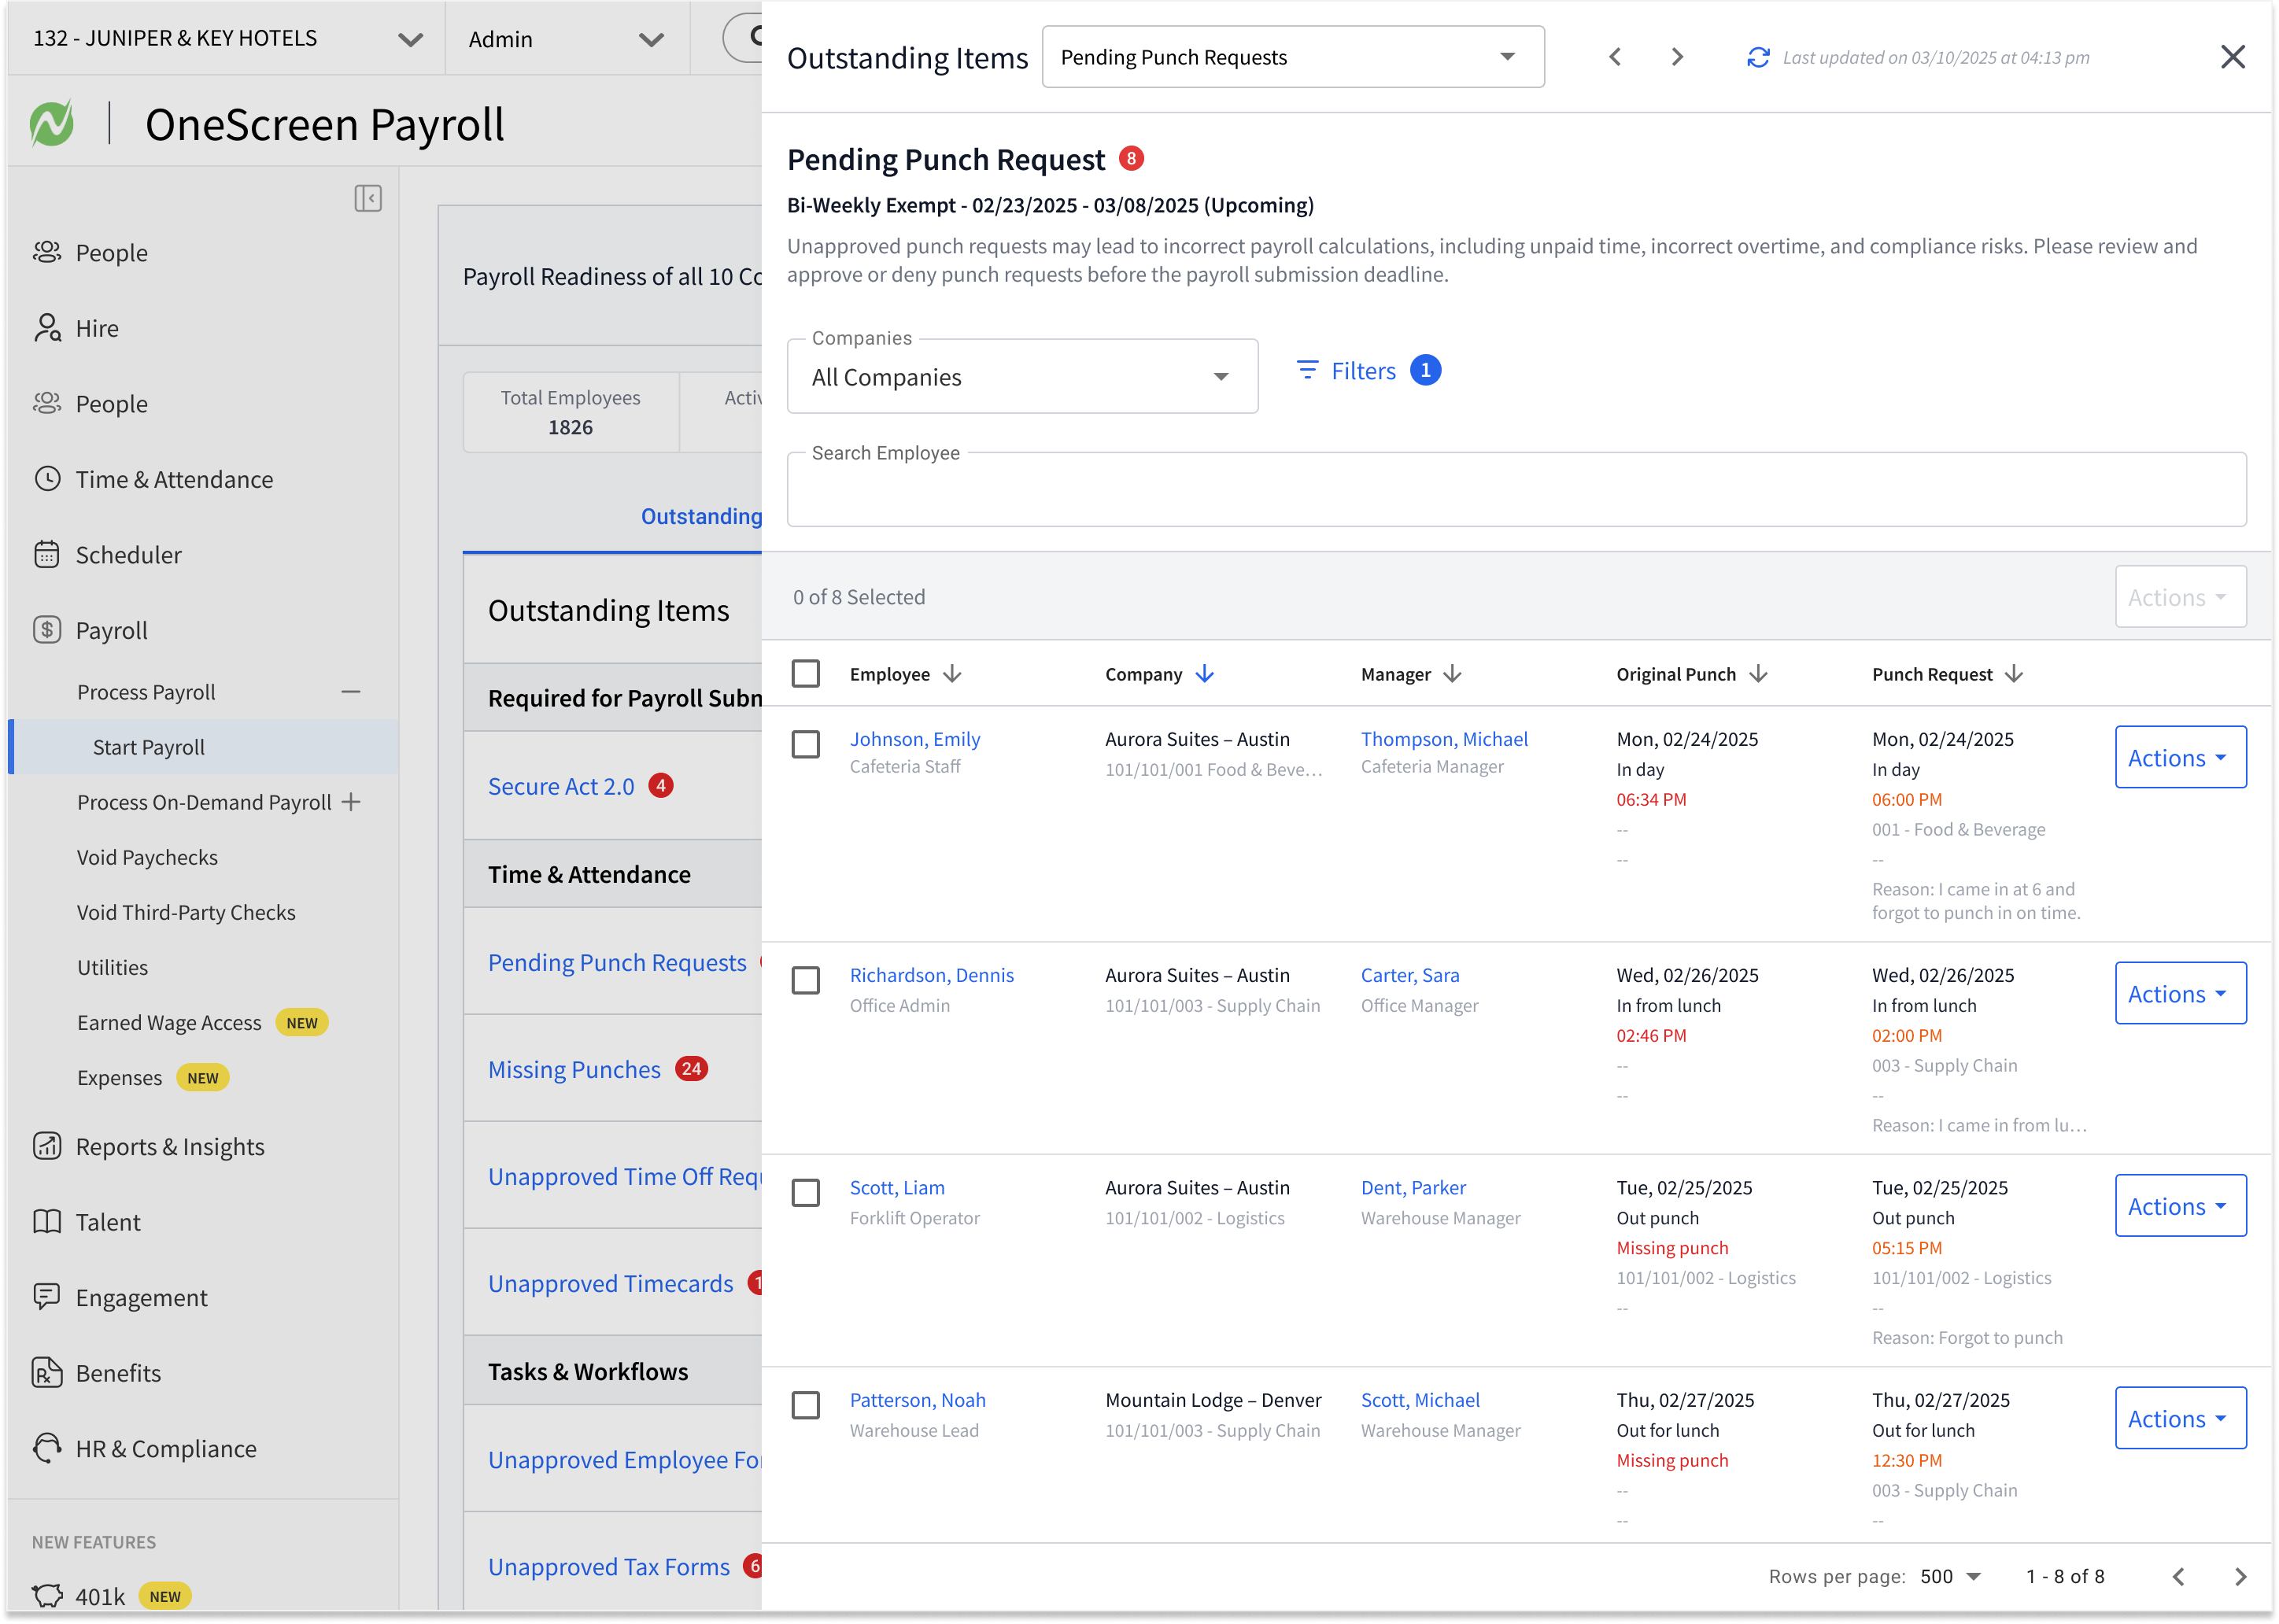Click the Reports & Insights chart icon
This screenshot has width=2279, height=1624.
[x=47, y=1146]
